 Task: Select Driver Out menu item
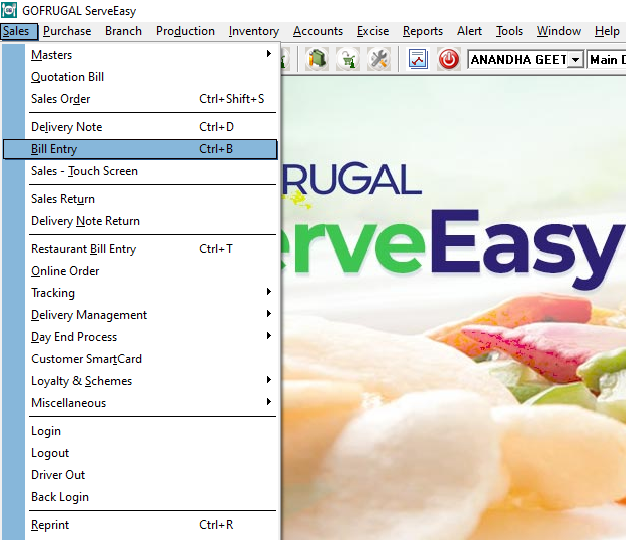[139, 475]
